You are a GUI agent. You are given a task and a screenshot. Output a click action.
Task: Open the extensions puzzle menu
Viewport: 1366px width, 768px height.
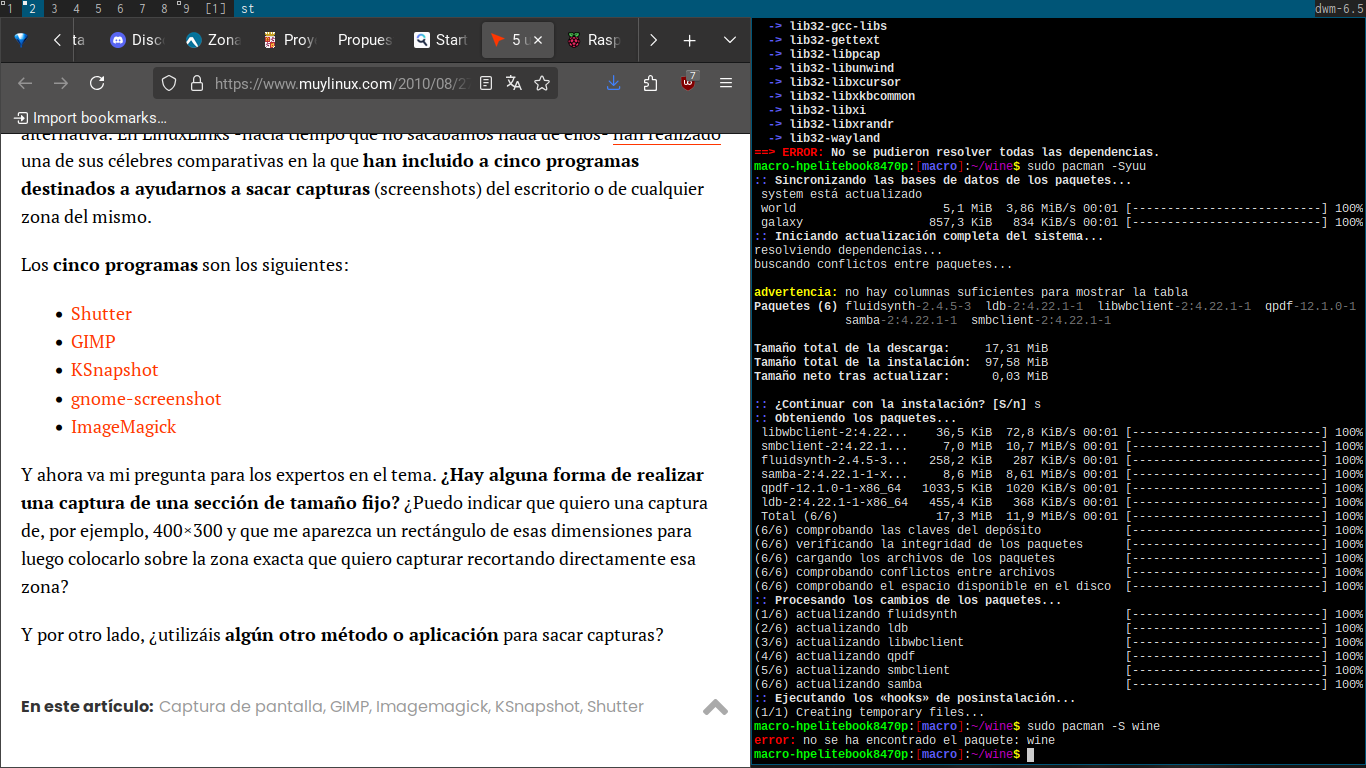pos(650,83)
